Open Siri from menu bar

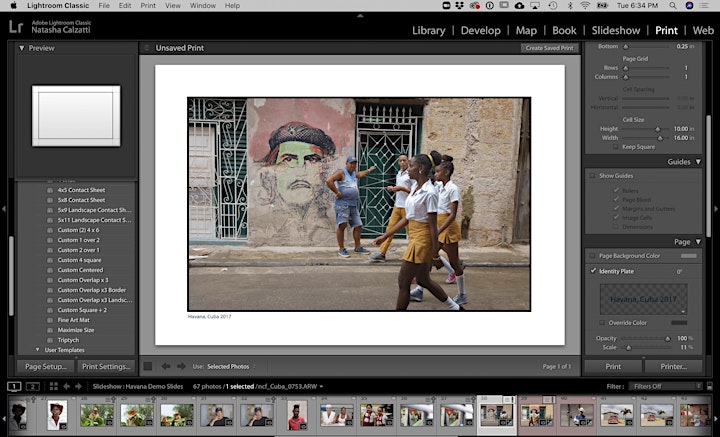click(x=689, y=6)
